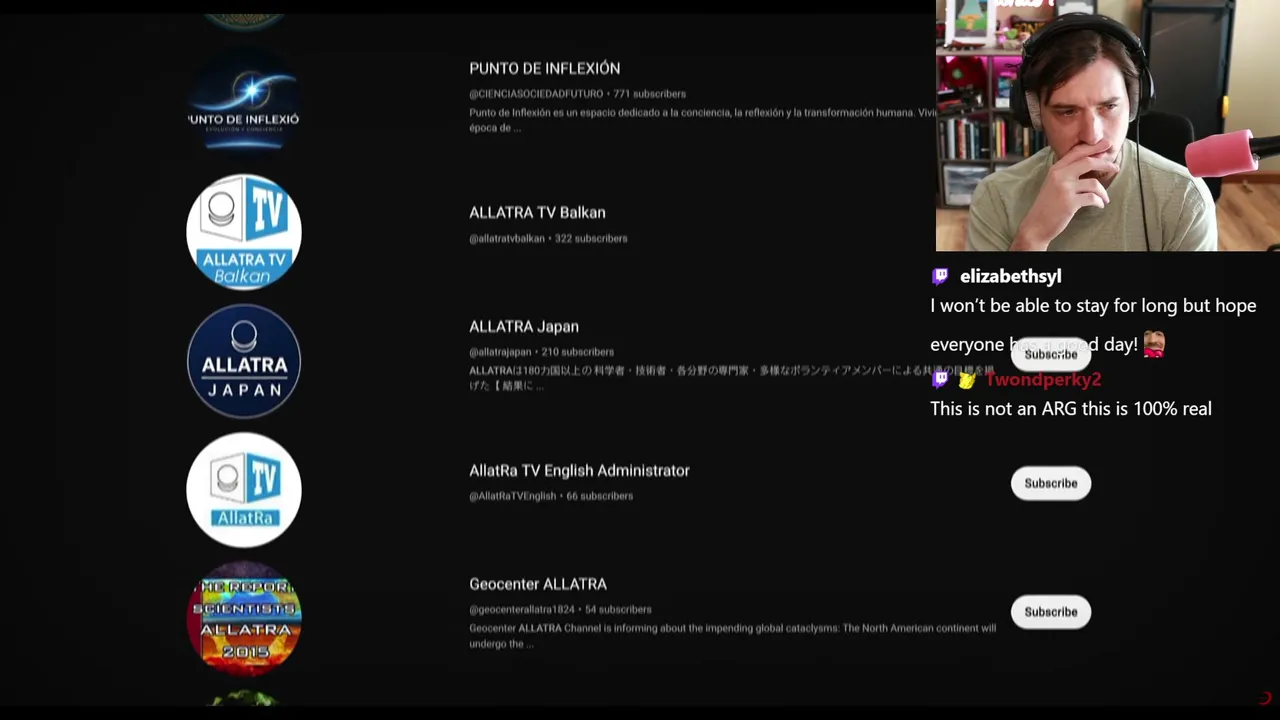This screenshot has height=720, width=1280.
Task: Open the Geocenter ALLATRA channel title
Action: point(538,584)
